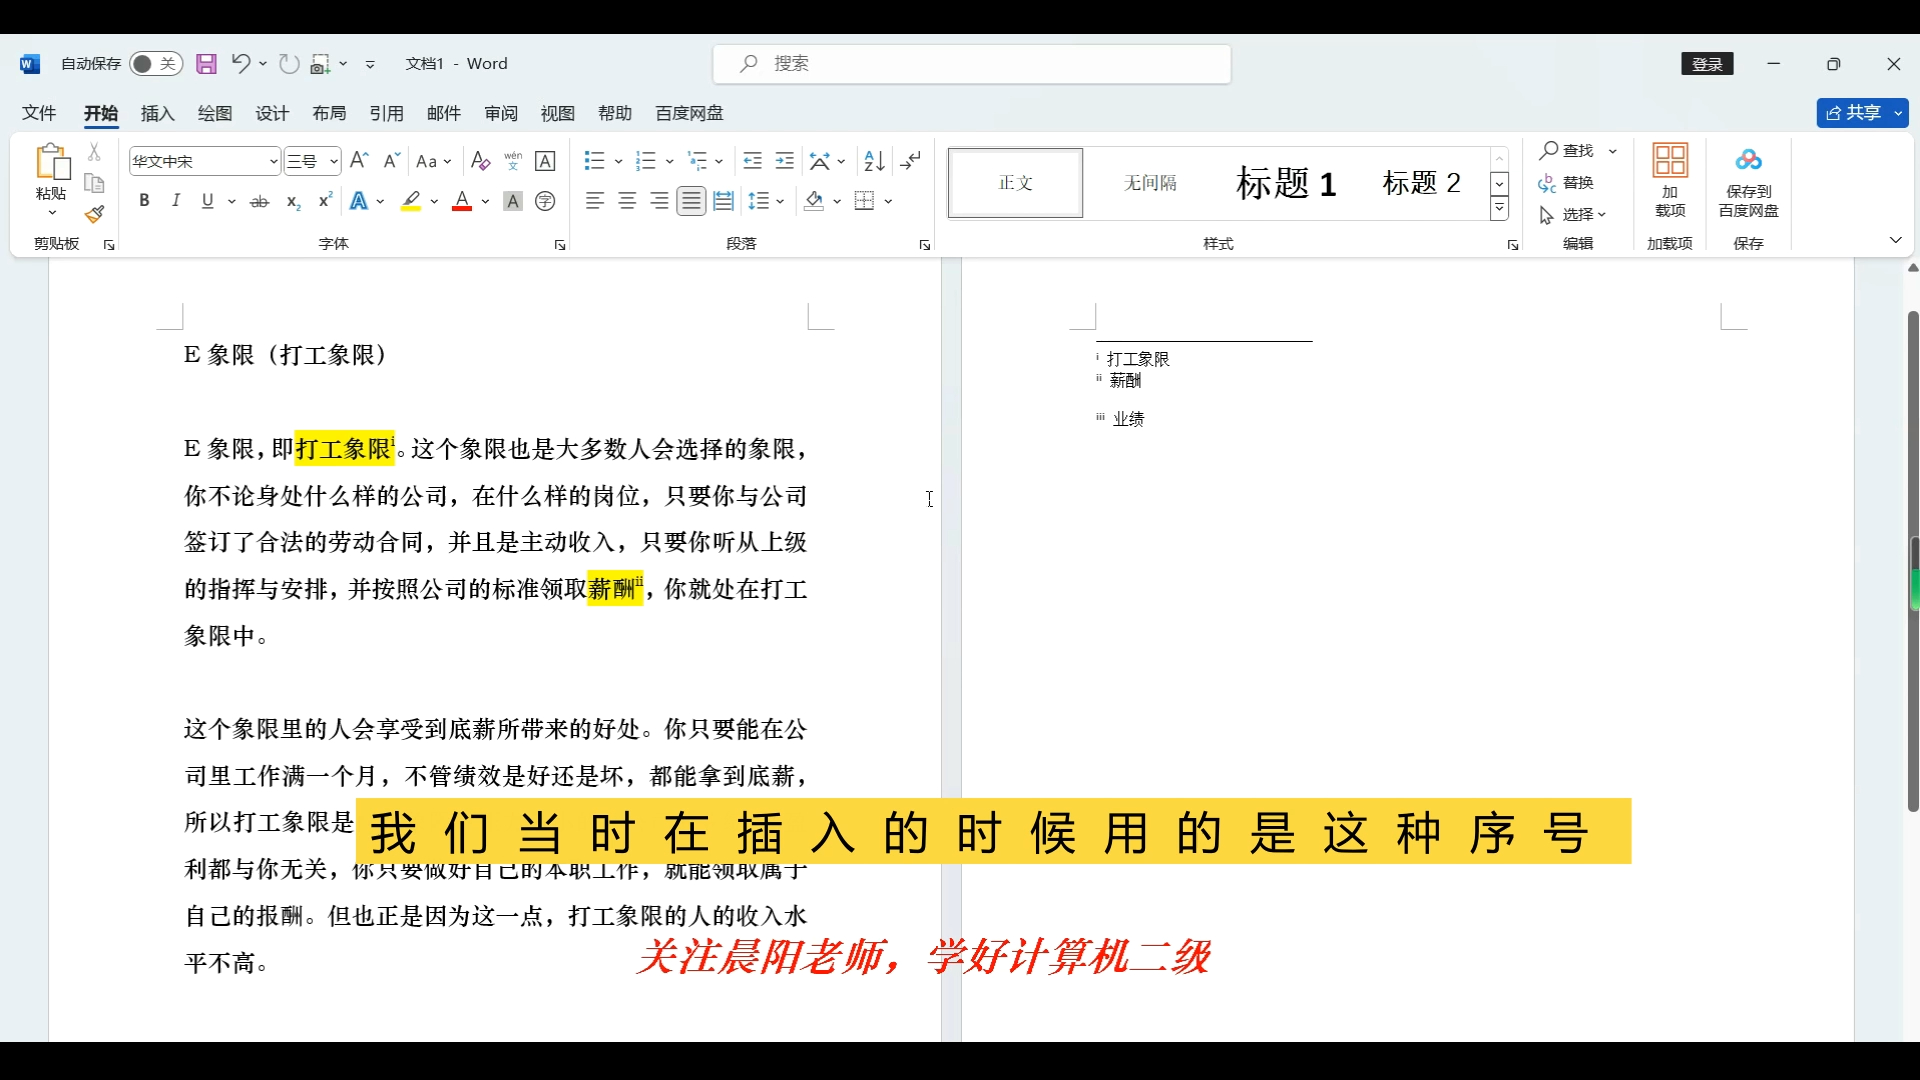Toggle the 自动保存 autosave switch
Viewport: 1920px width, 1080px height.
[155, 63]
